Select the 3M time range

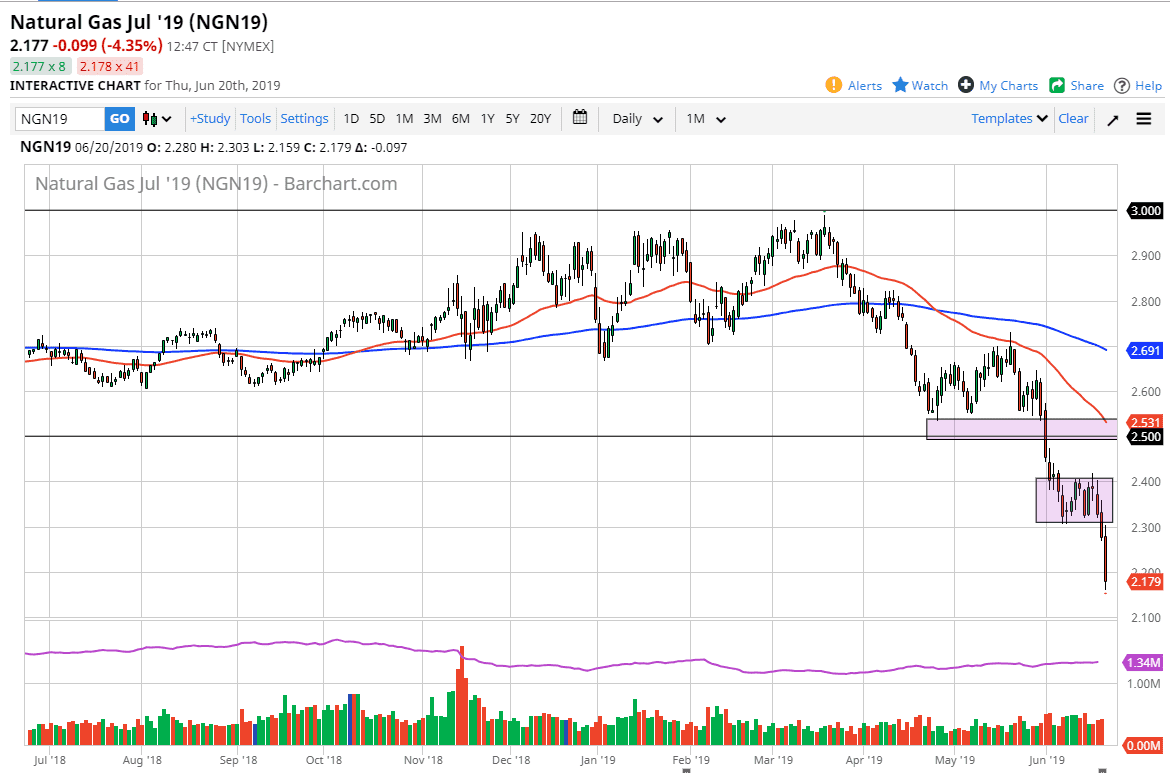tap(432, 119)
